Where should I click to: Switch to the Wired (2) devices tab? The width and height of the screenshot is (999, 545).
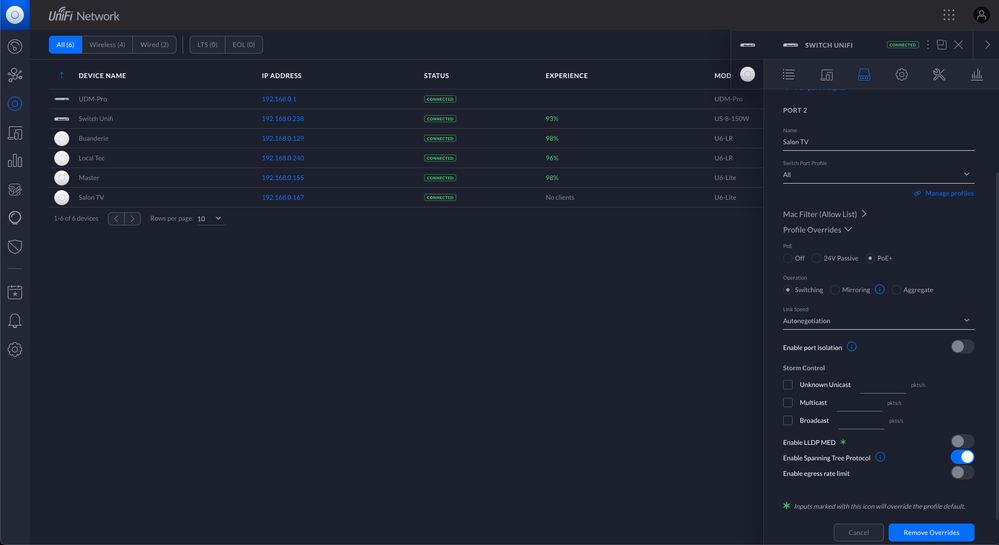click(154, 45)
